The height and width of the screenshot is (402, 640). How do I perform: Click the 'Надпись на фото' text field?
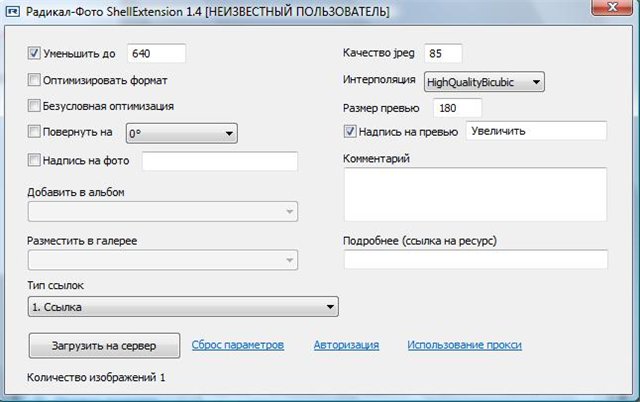pyautogui.click(x=220, y=161)
